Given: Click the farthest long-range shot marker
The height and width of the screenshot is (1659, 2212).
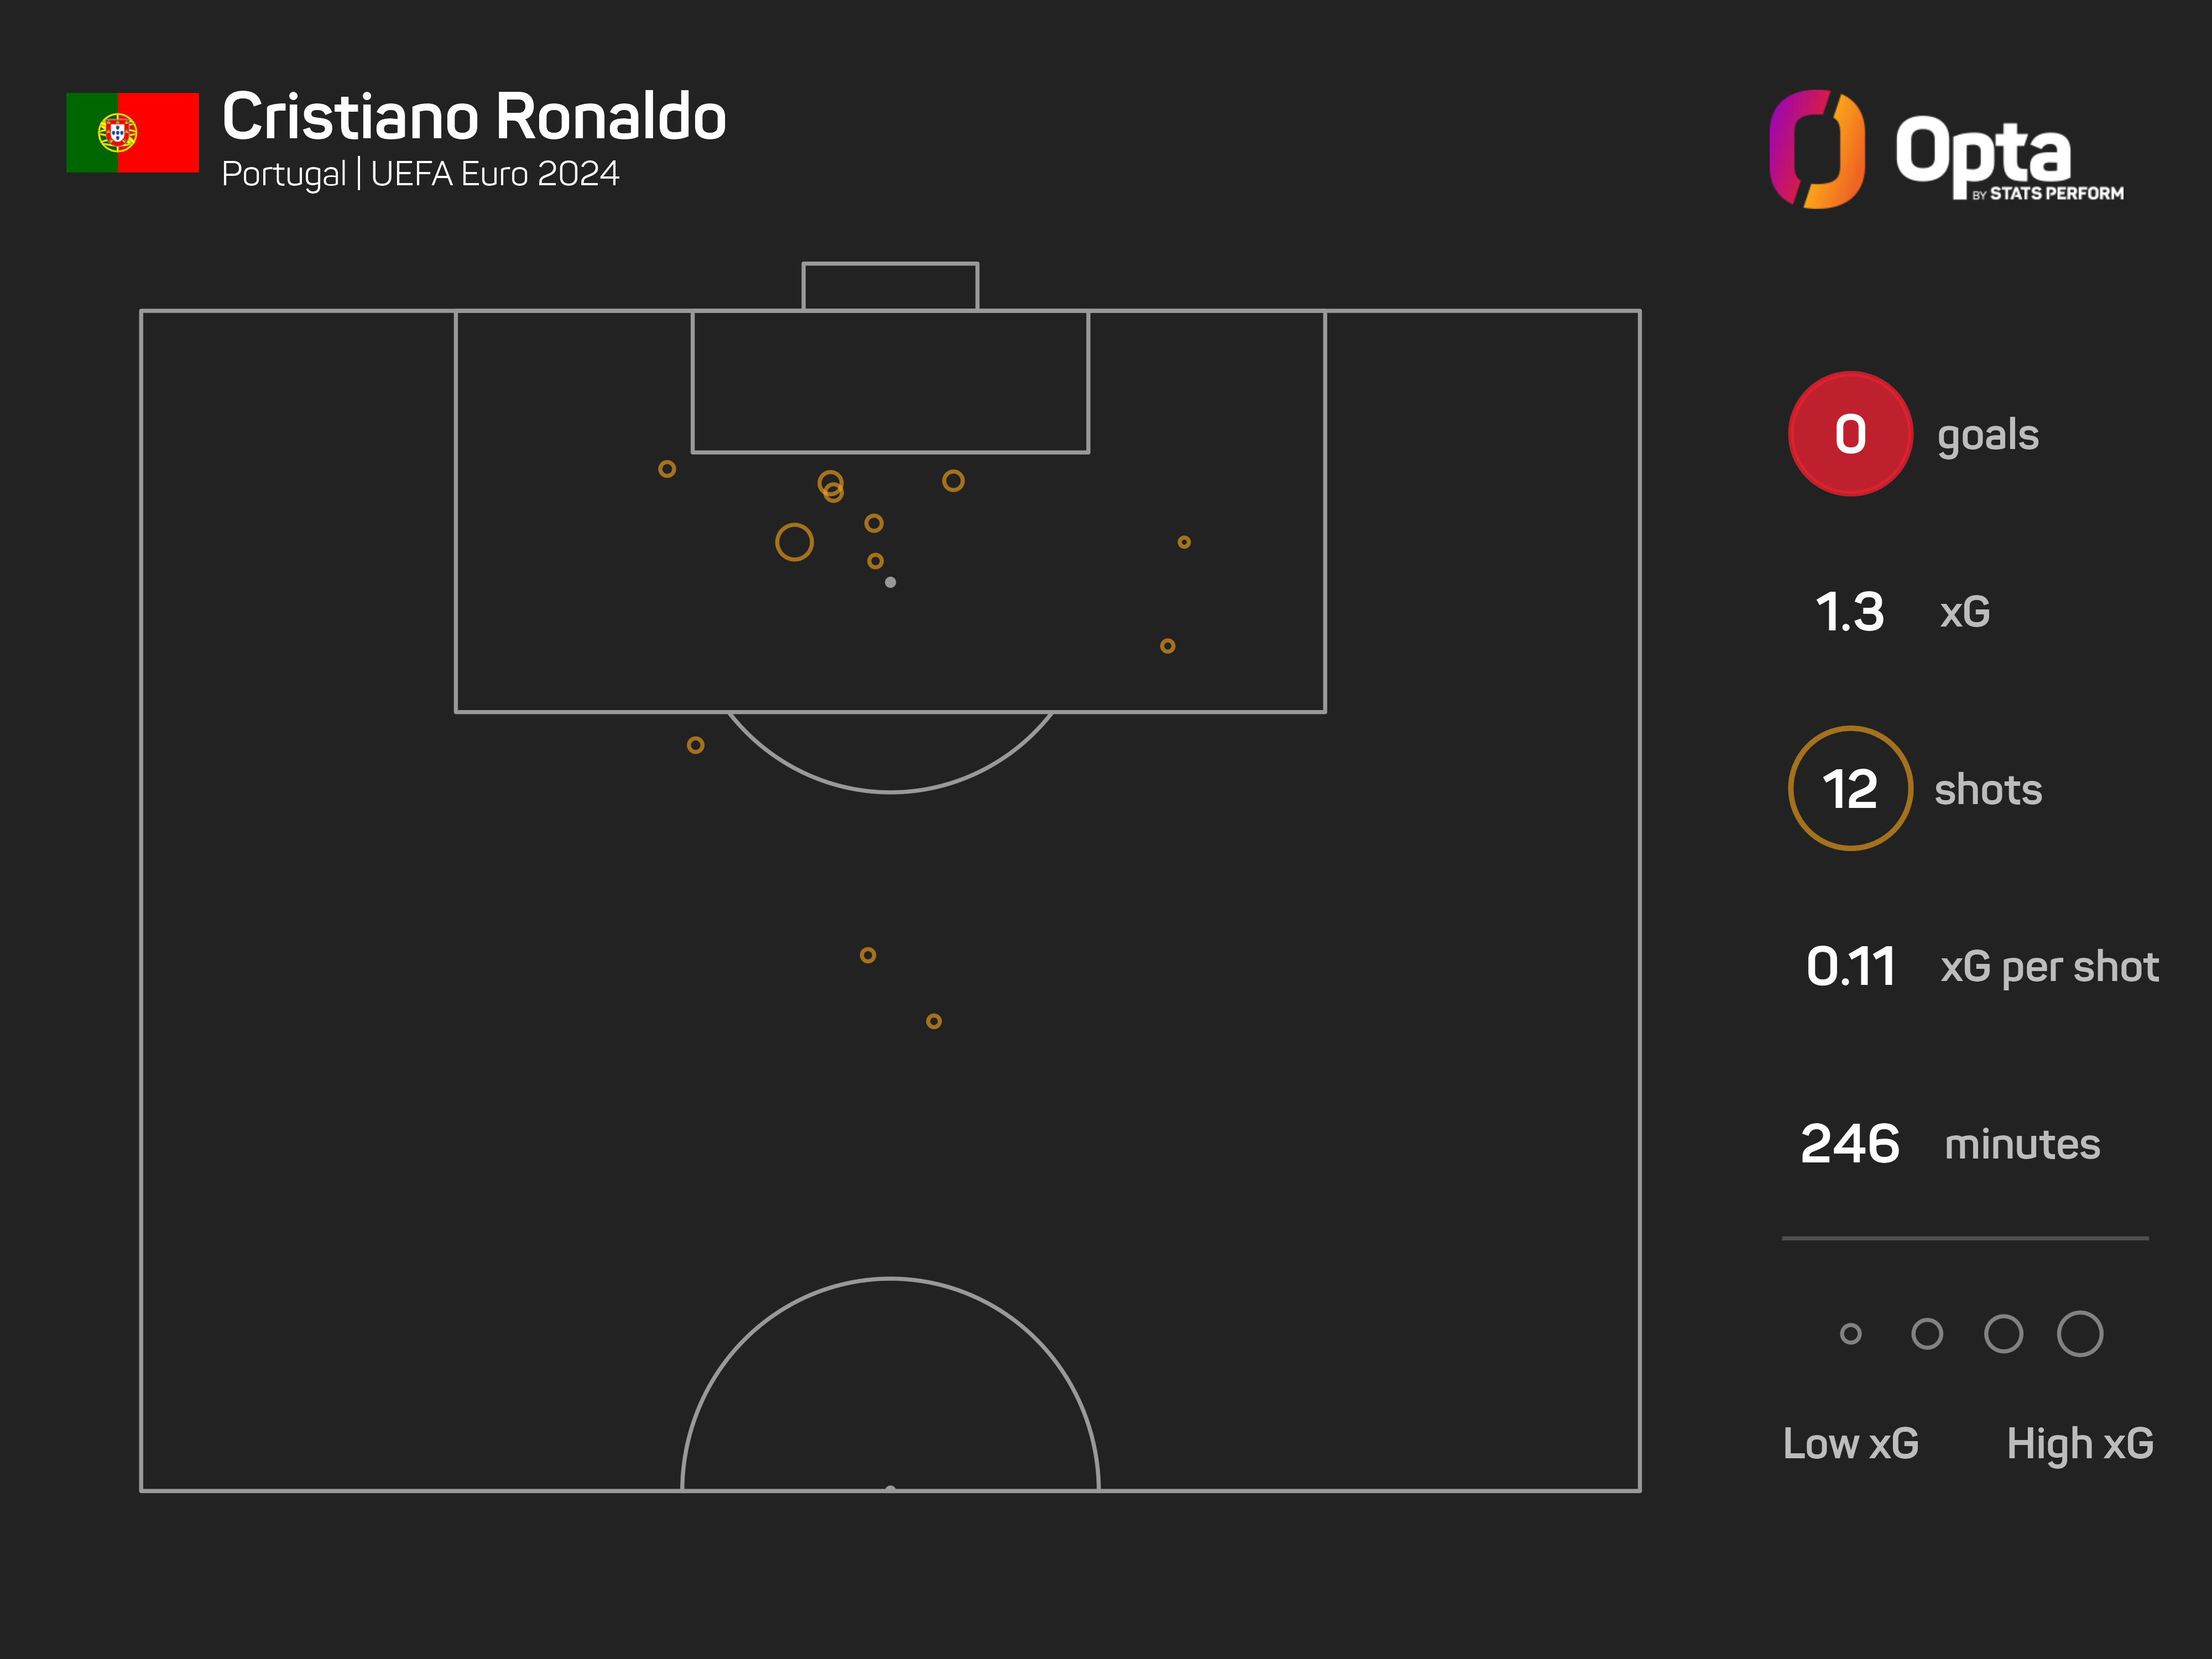Looking at the screenshot, I should pyautogui.click(x=933, y=1021).
